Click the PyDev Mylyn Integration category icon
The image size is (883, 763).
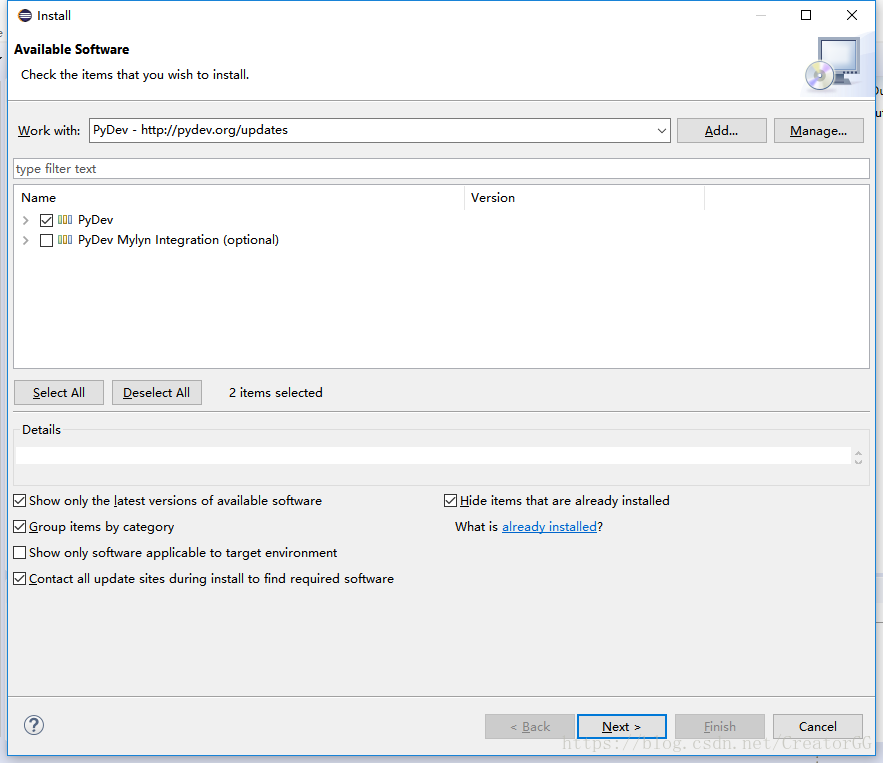point(65,240)
